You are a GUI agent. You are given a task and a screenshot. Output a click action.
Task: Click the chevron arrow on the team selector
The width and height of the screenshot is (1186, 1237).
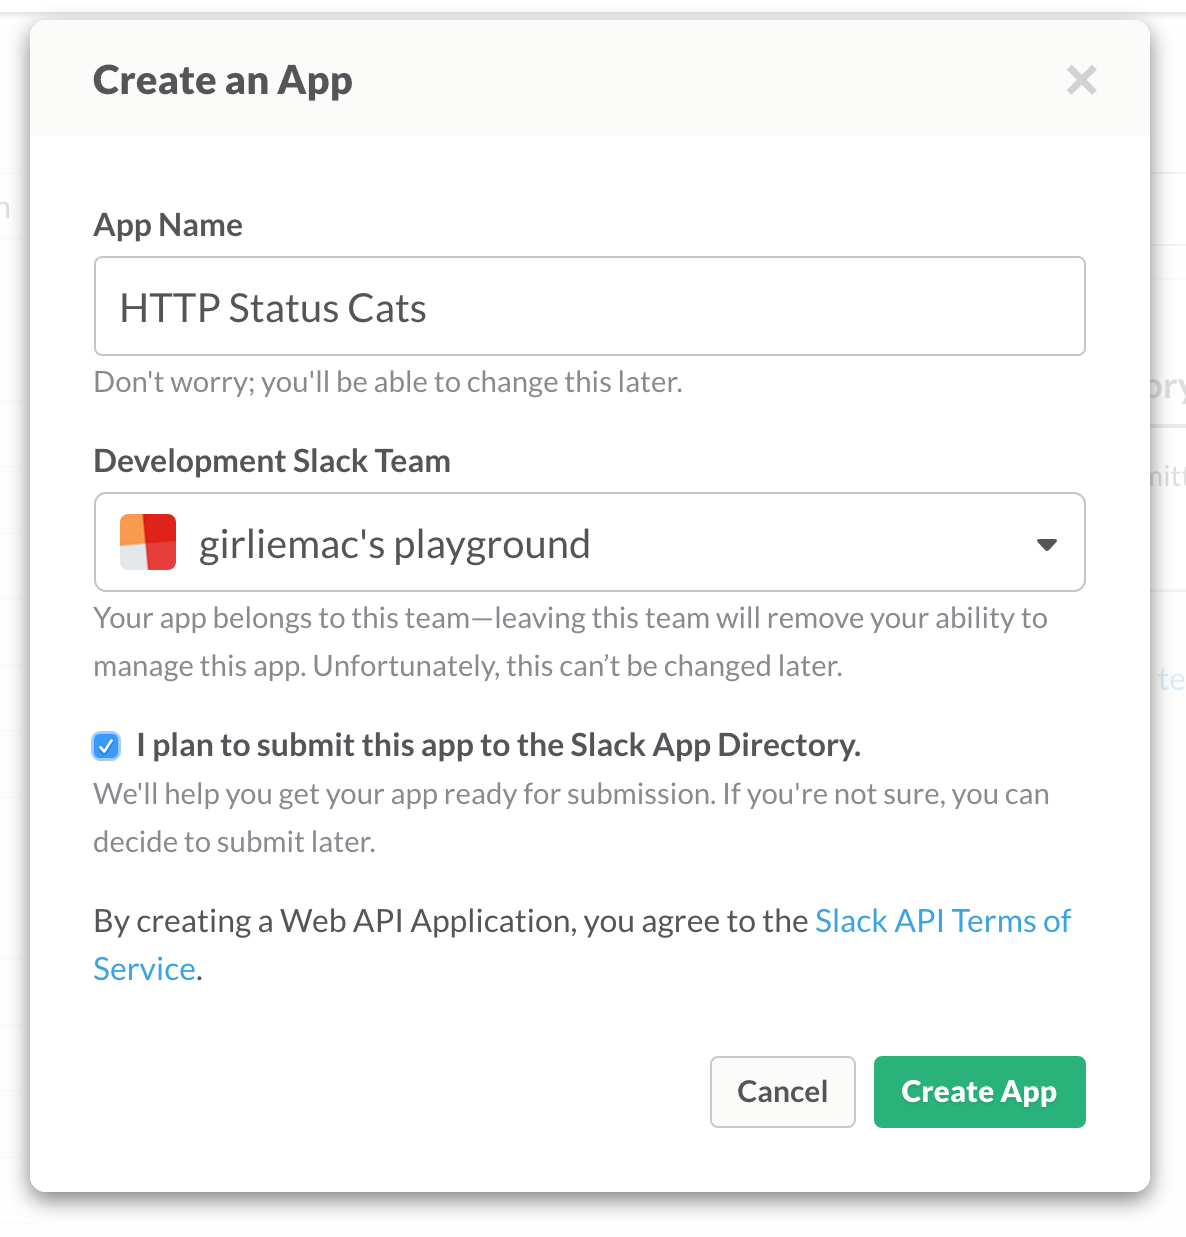[1046, 543]
